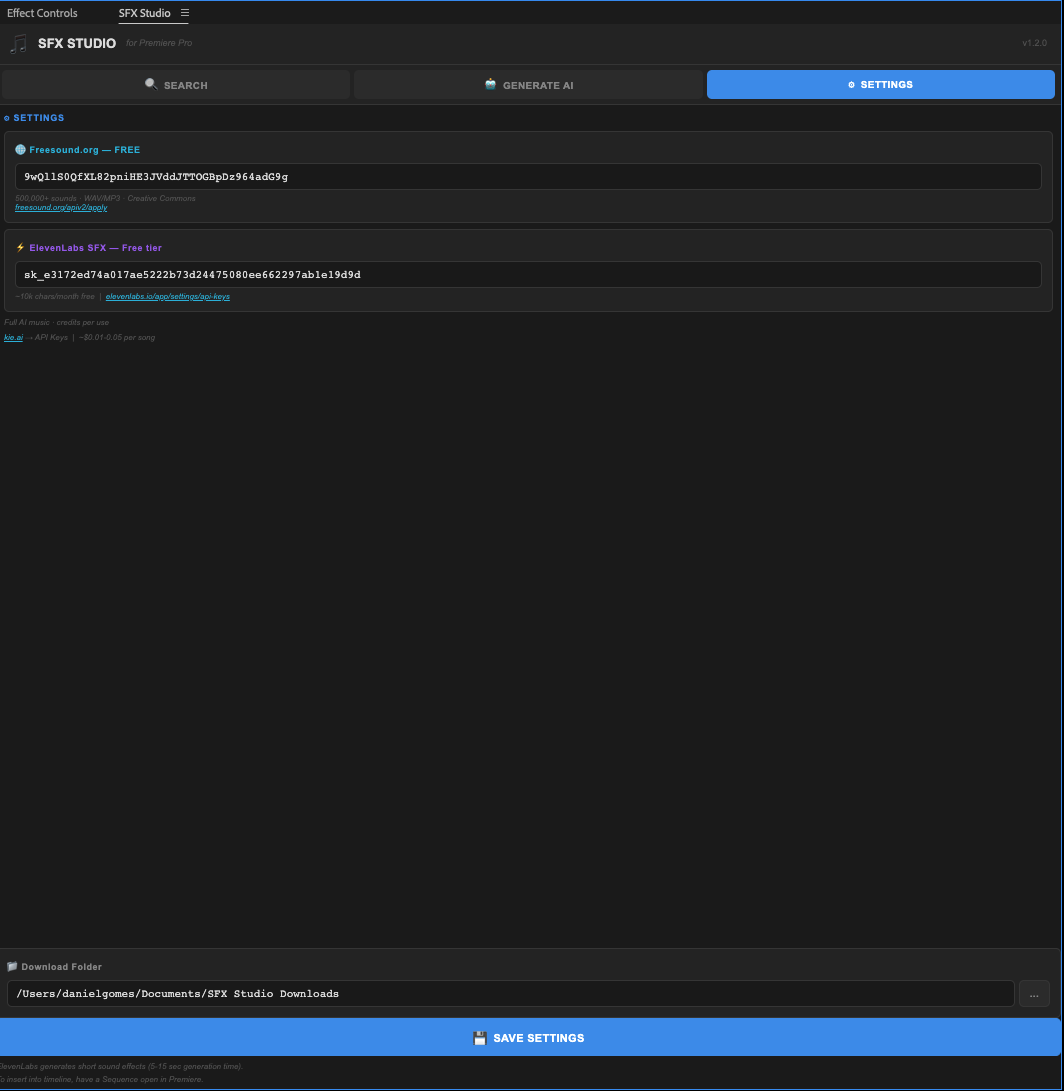Click the Freesound.org globe icon
This screenshot has height=1091, width=1064.
point(20,150)
